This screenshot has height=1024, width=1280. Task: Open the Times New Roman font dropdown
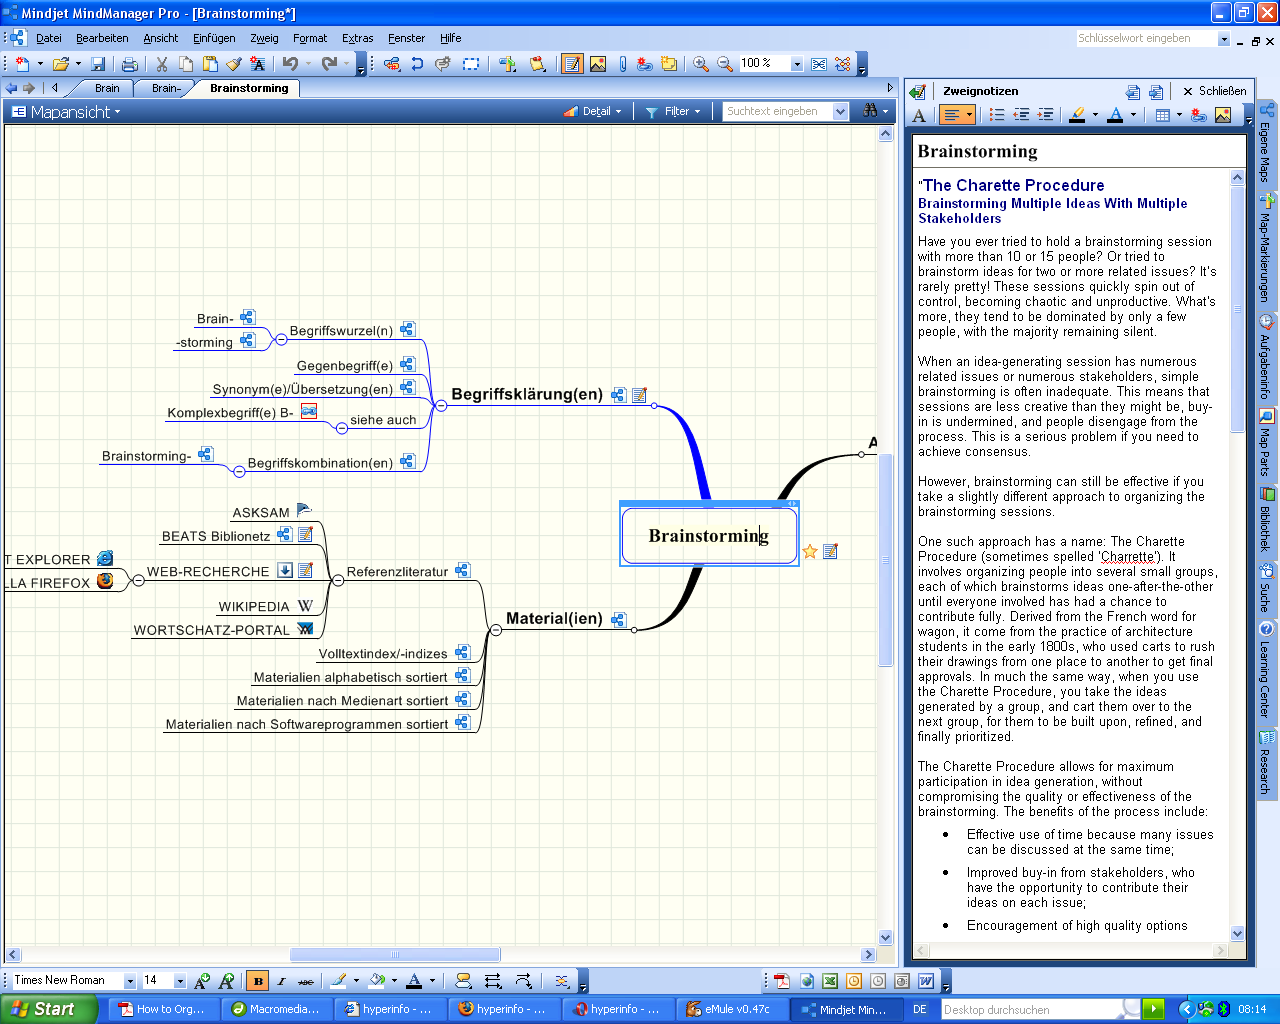(129, 981)
